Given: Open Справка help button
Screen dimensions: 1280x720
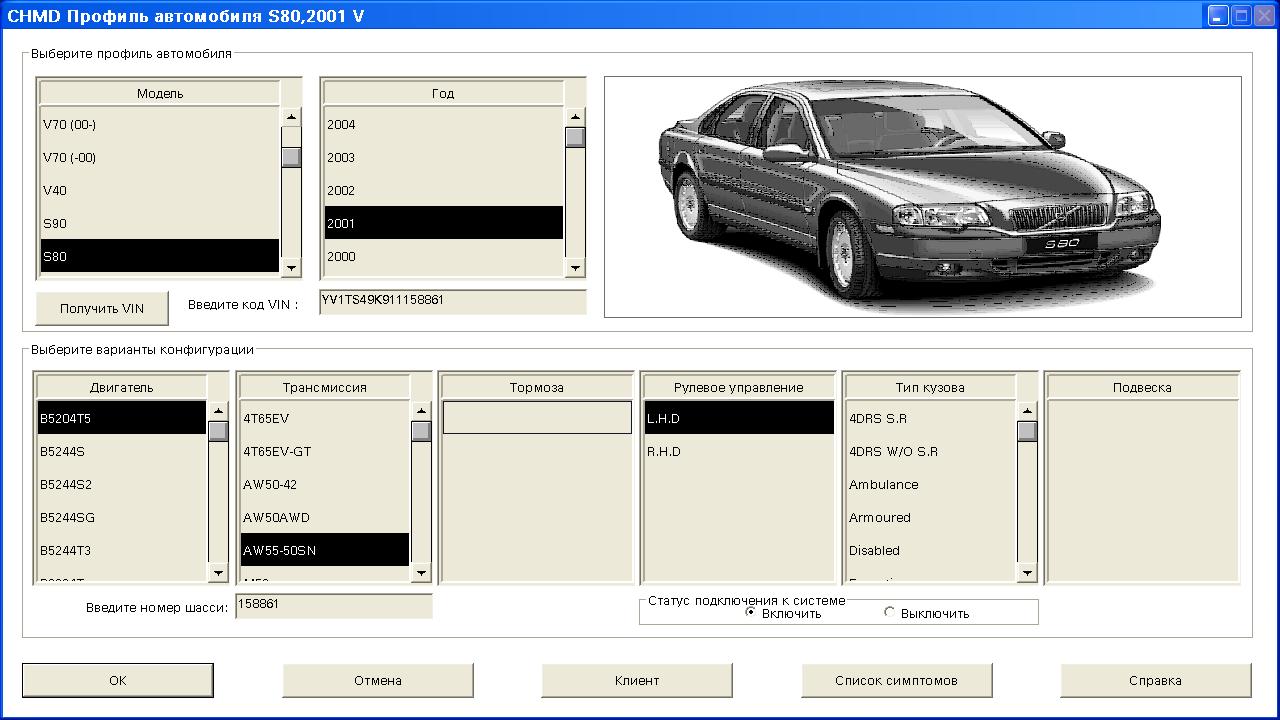Looking at the screenshot, I should 1155,680.
